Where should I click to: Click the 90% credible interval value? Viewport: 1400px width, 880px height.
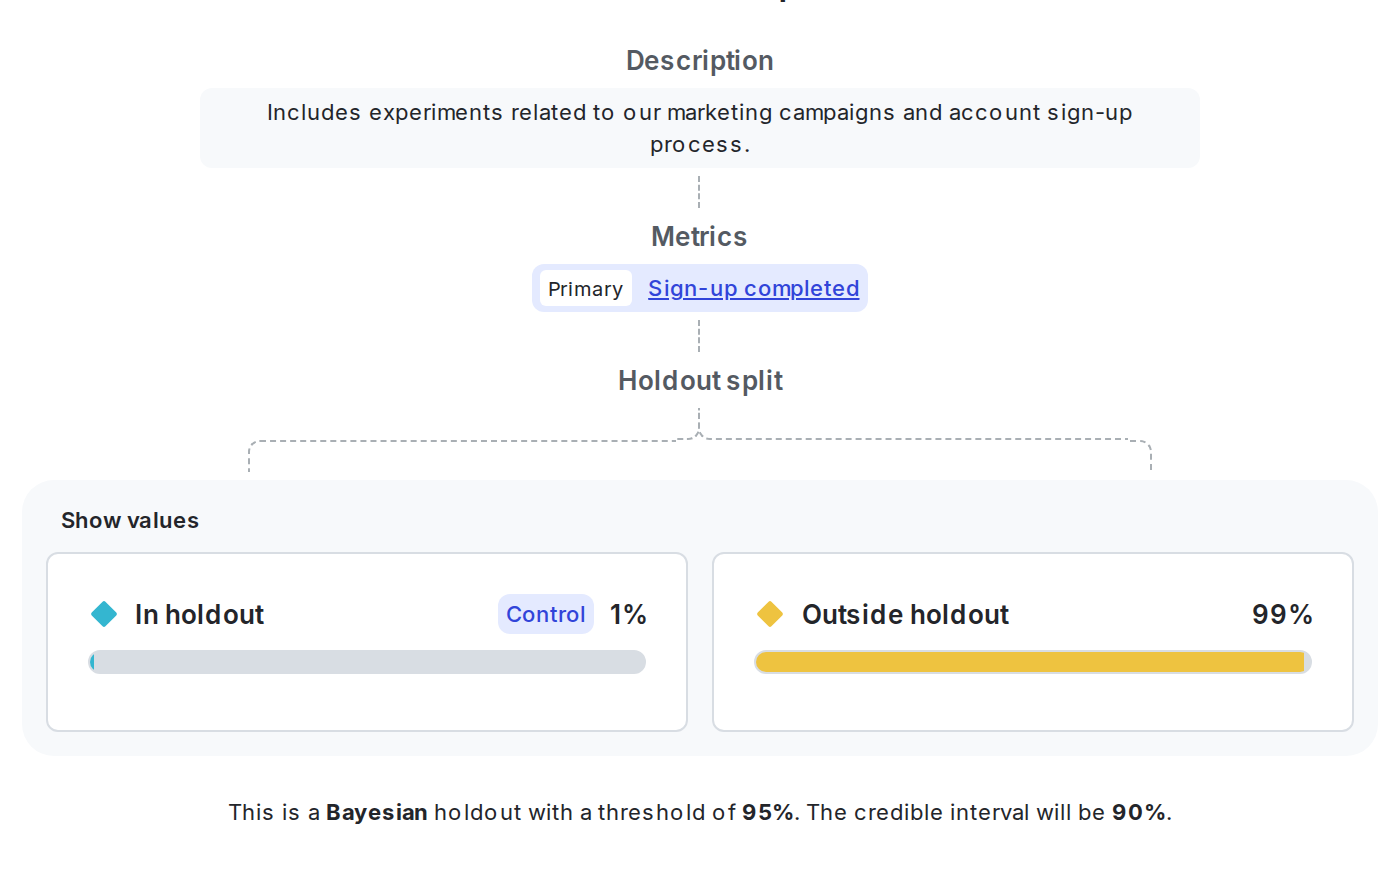point(1139,812)
